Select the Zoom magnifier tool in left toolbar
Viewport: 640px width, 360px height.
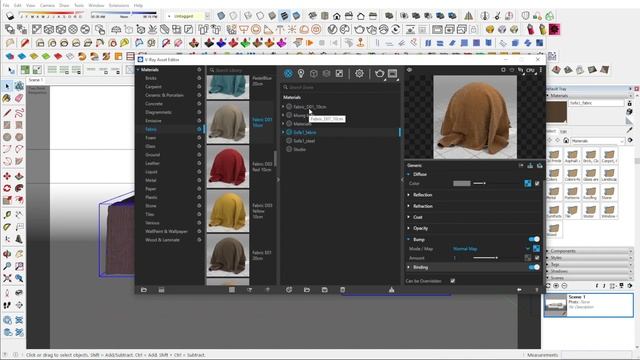coord(7,266)
